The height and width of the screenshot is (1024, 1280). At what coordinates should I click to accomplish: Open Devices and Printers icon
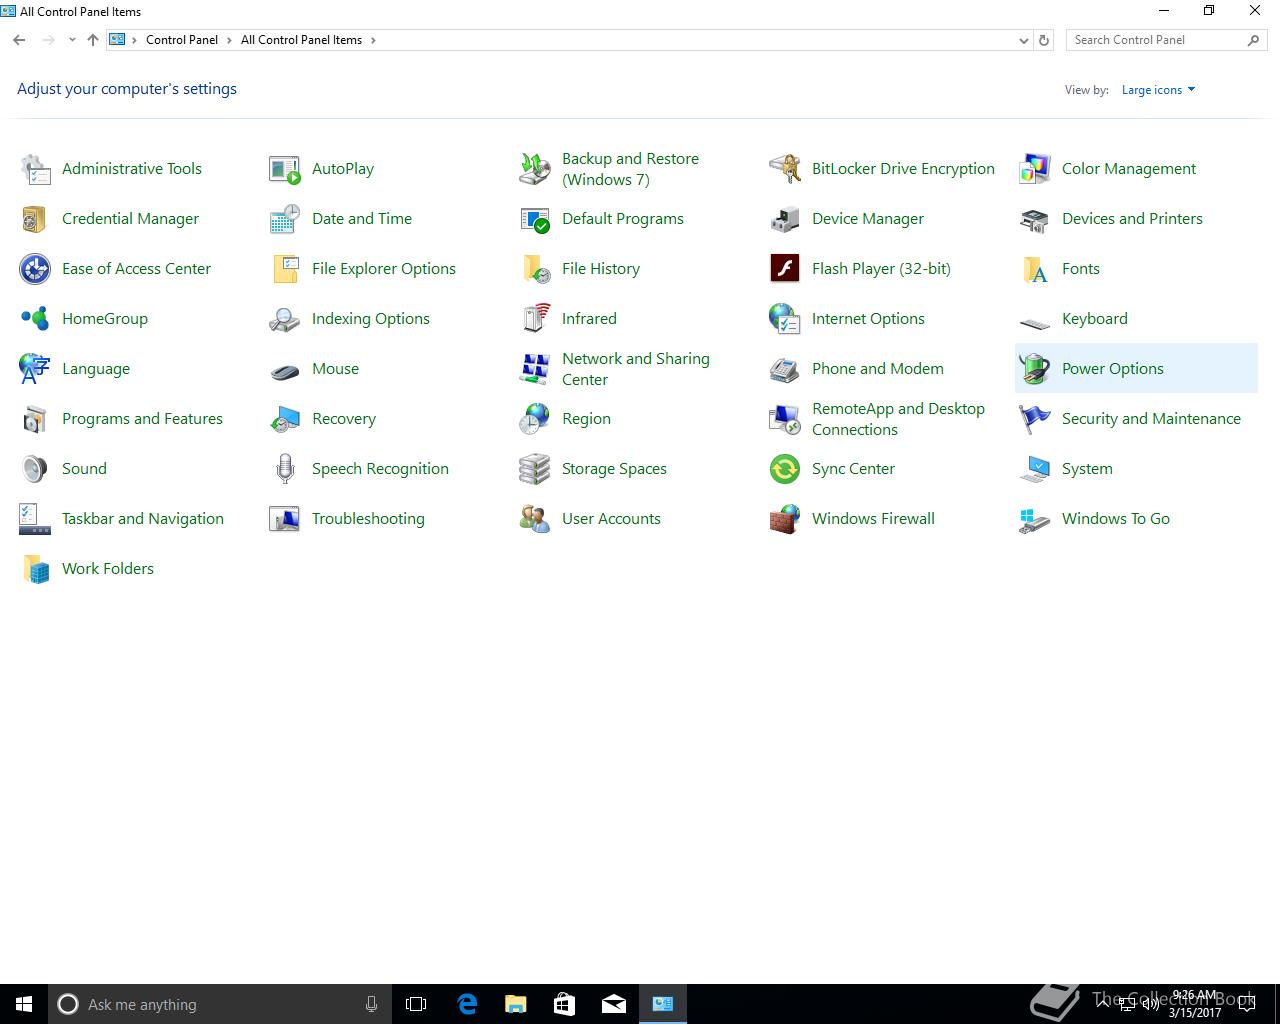(1035, 219)
